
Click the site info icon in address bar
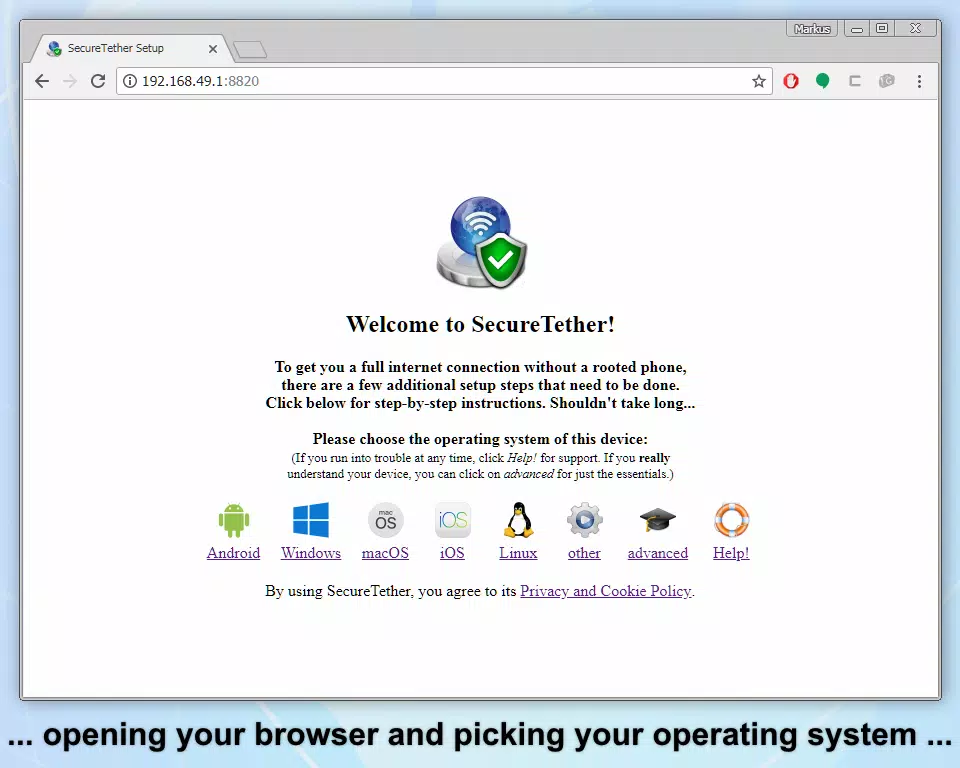point(130,81)
